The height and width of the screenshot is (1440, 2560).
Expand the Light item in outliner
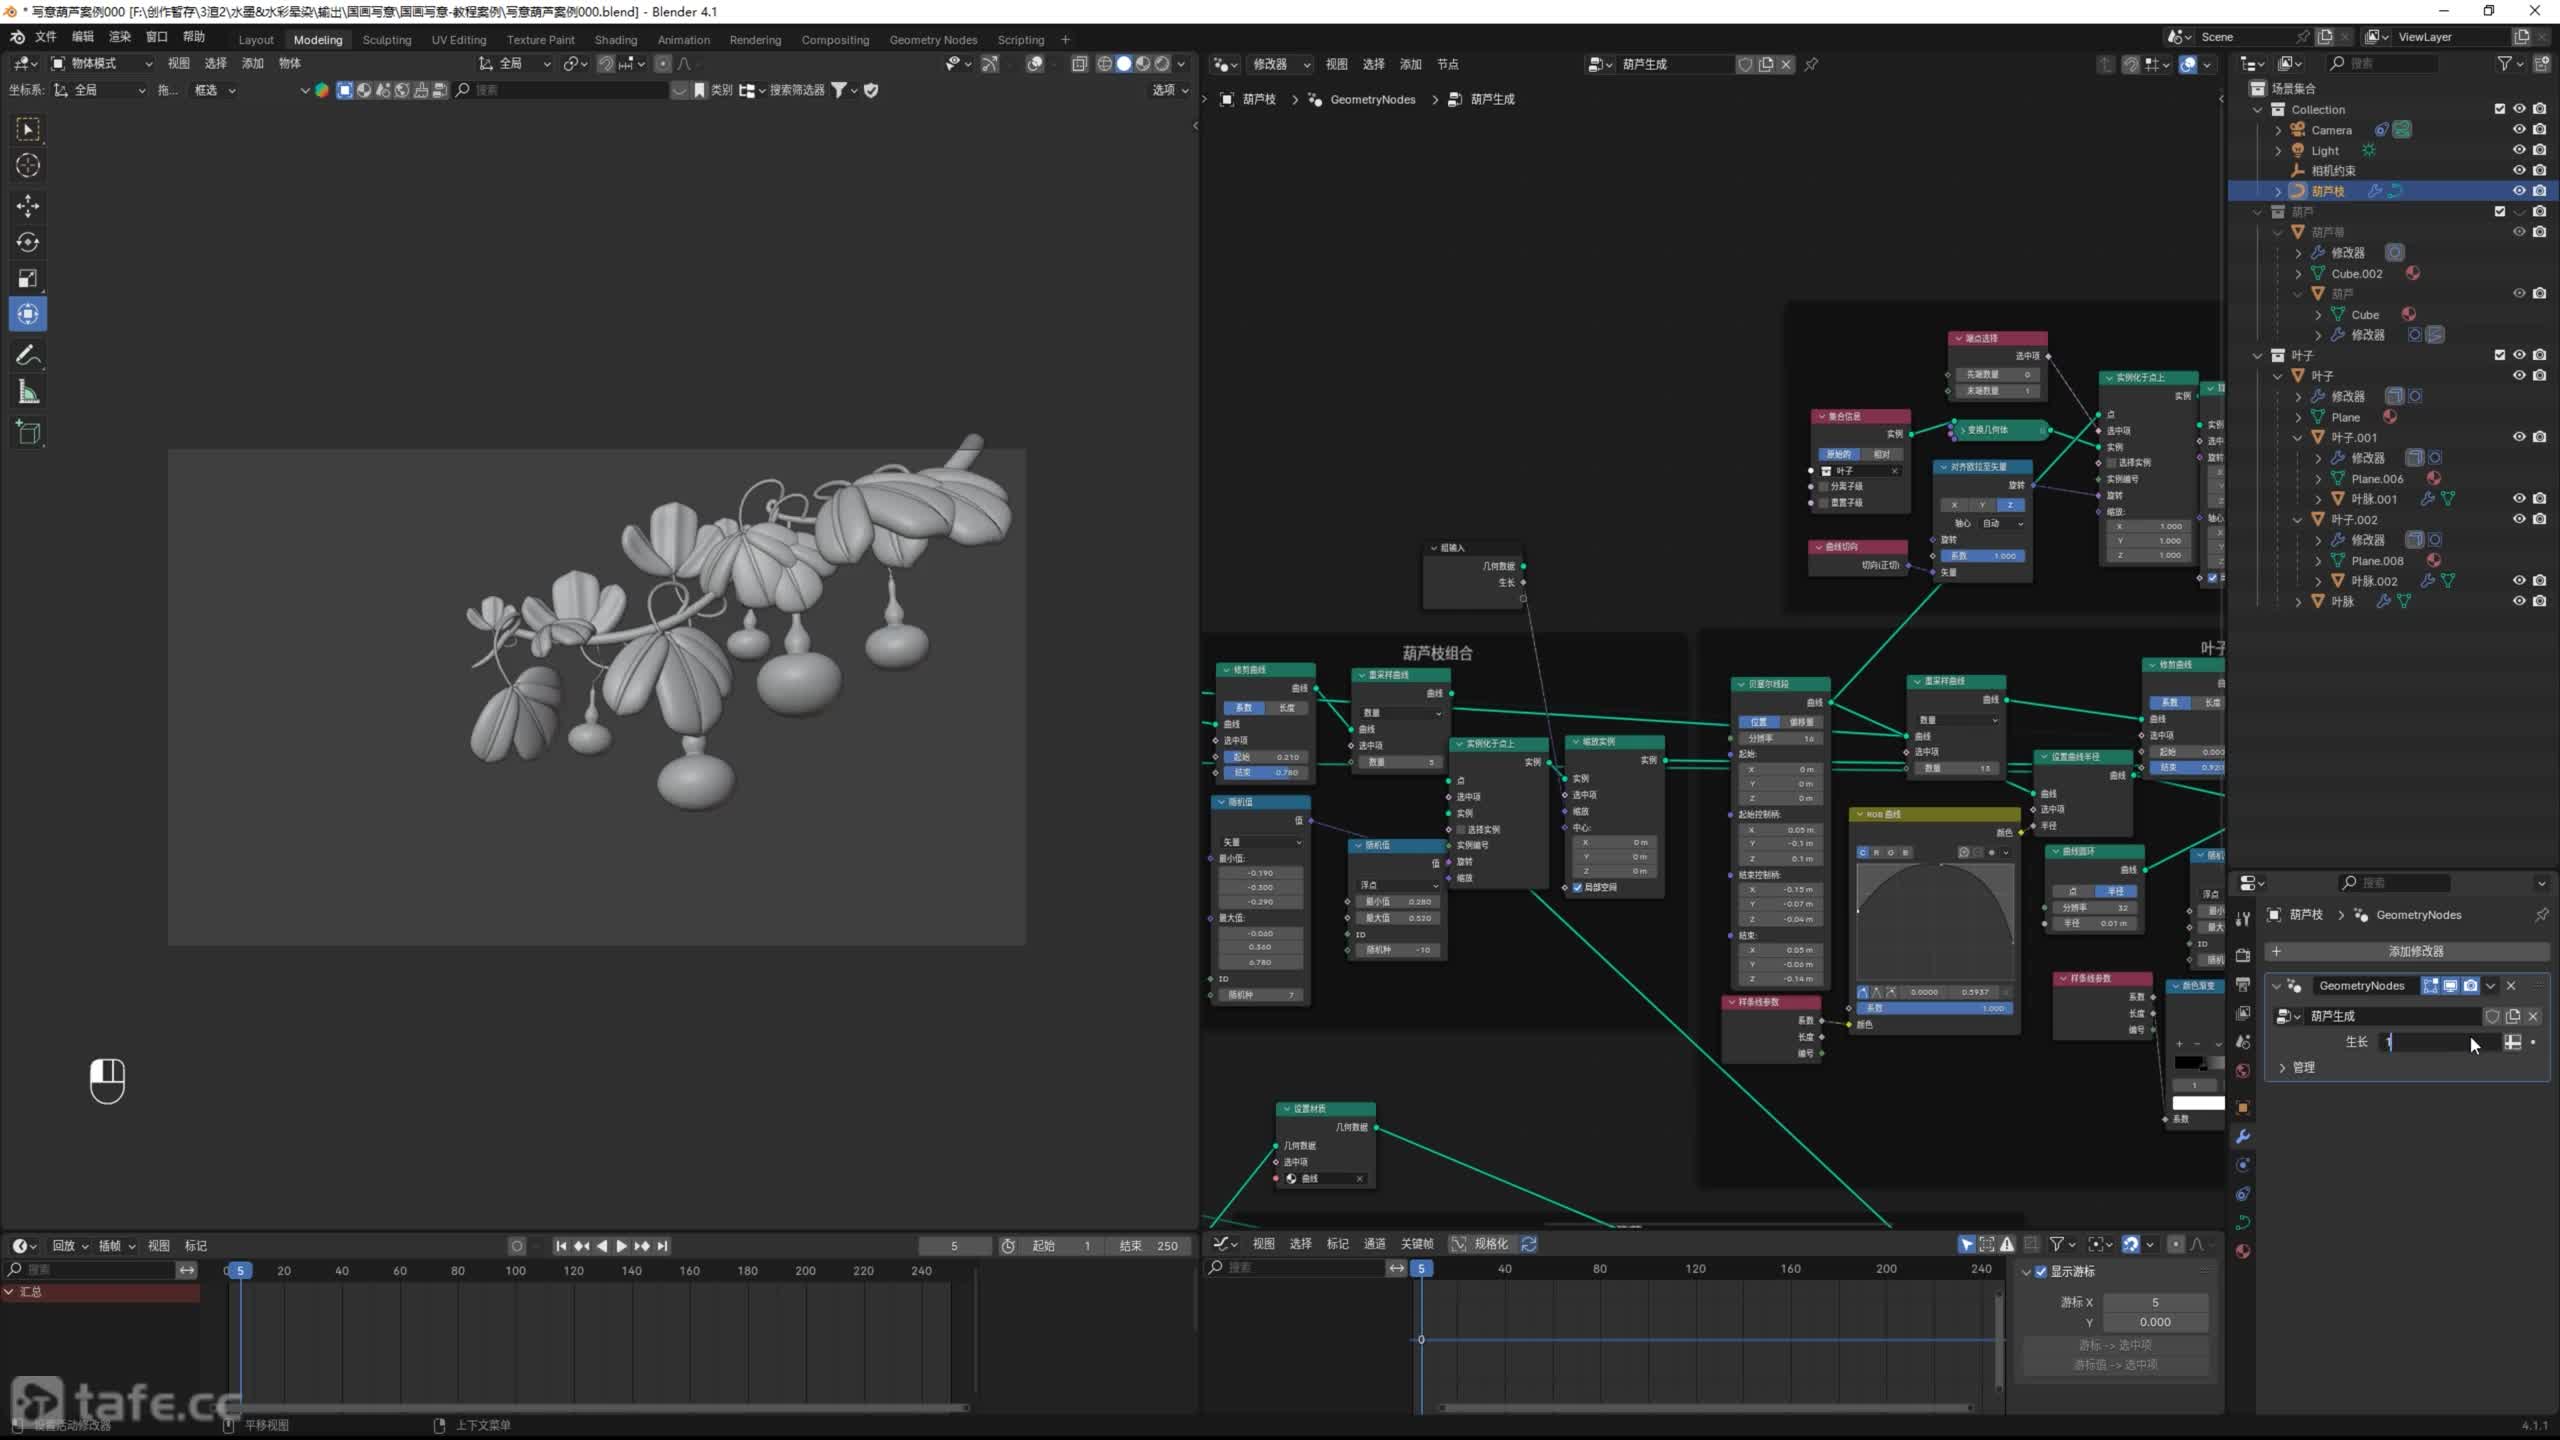click(x=2279, y=151)
